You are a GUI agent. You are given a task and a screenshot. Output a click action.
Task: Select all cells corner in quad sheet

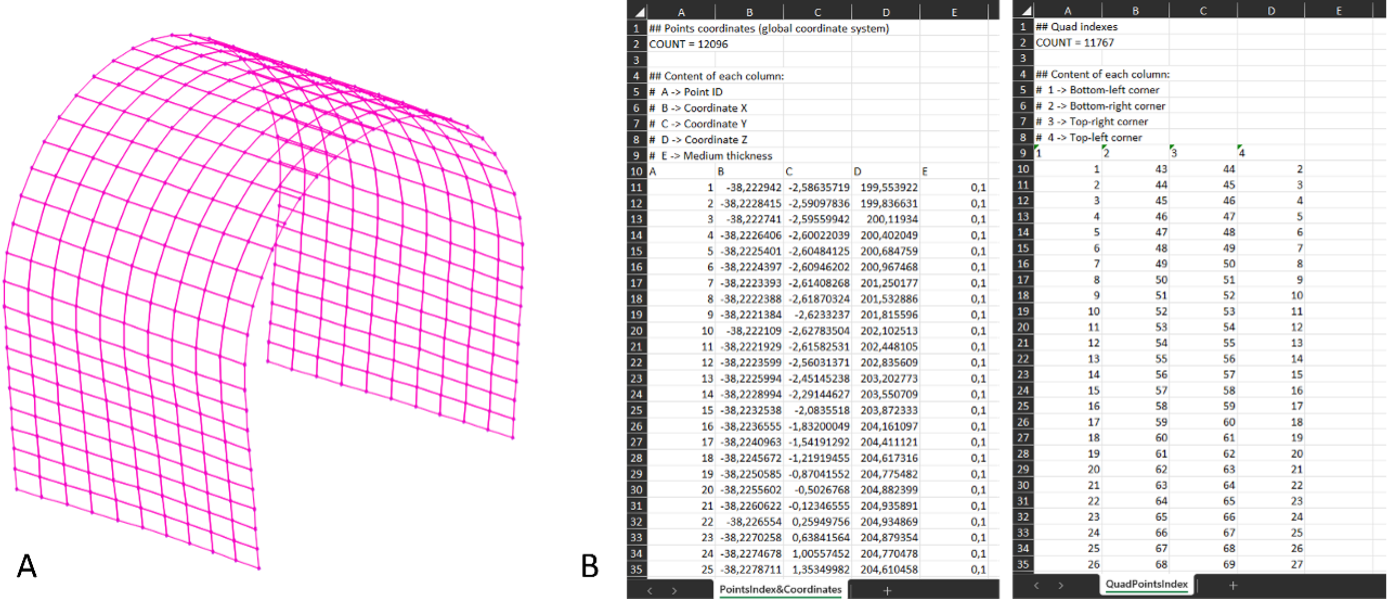1024,10
